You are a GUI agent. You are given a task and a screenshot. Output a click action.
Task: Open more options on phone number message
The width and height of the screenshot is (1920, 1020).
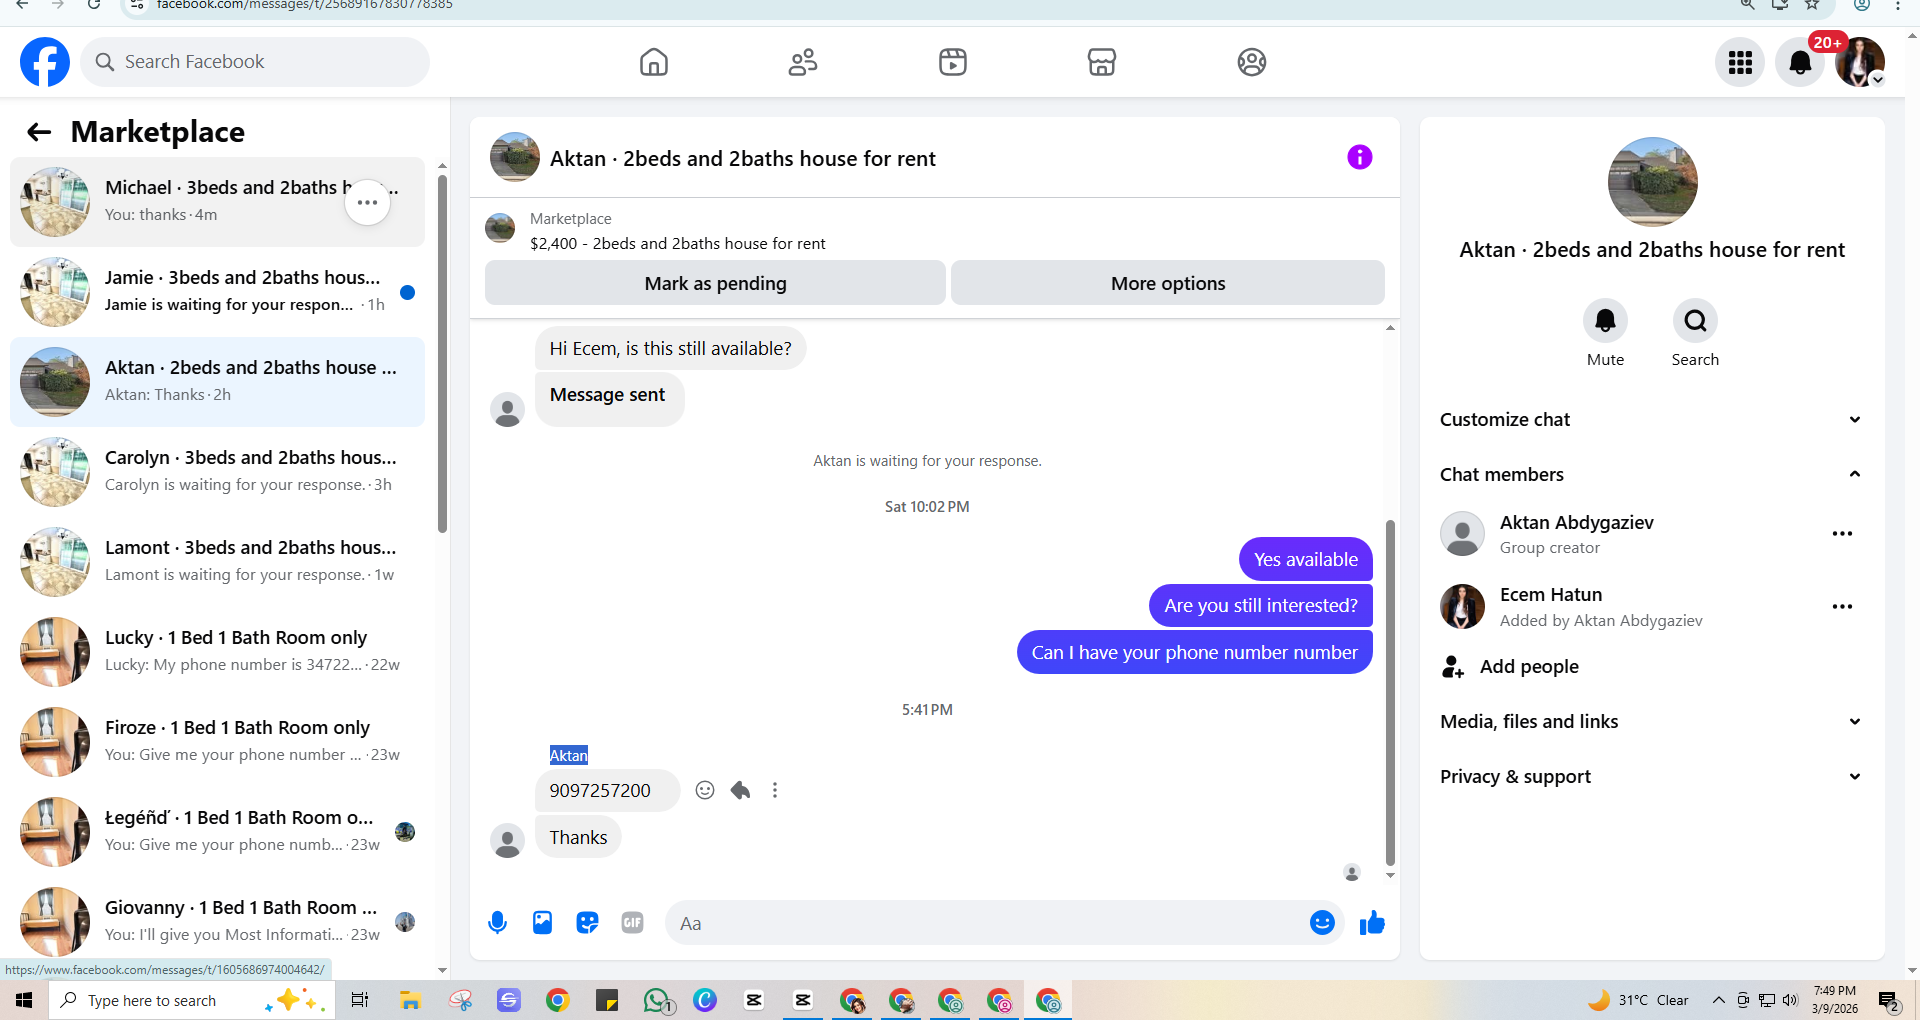(775, 790)
